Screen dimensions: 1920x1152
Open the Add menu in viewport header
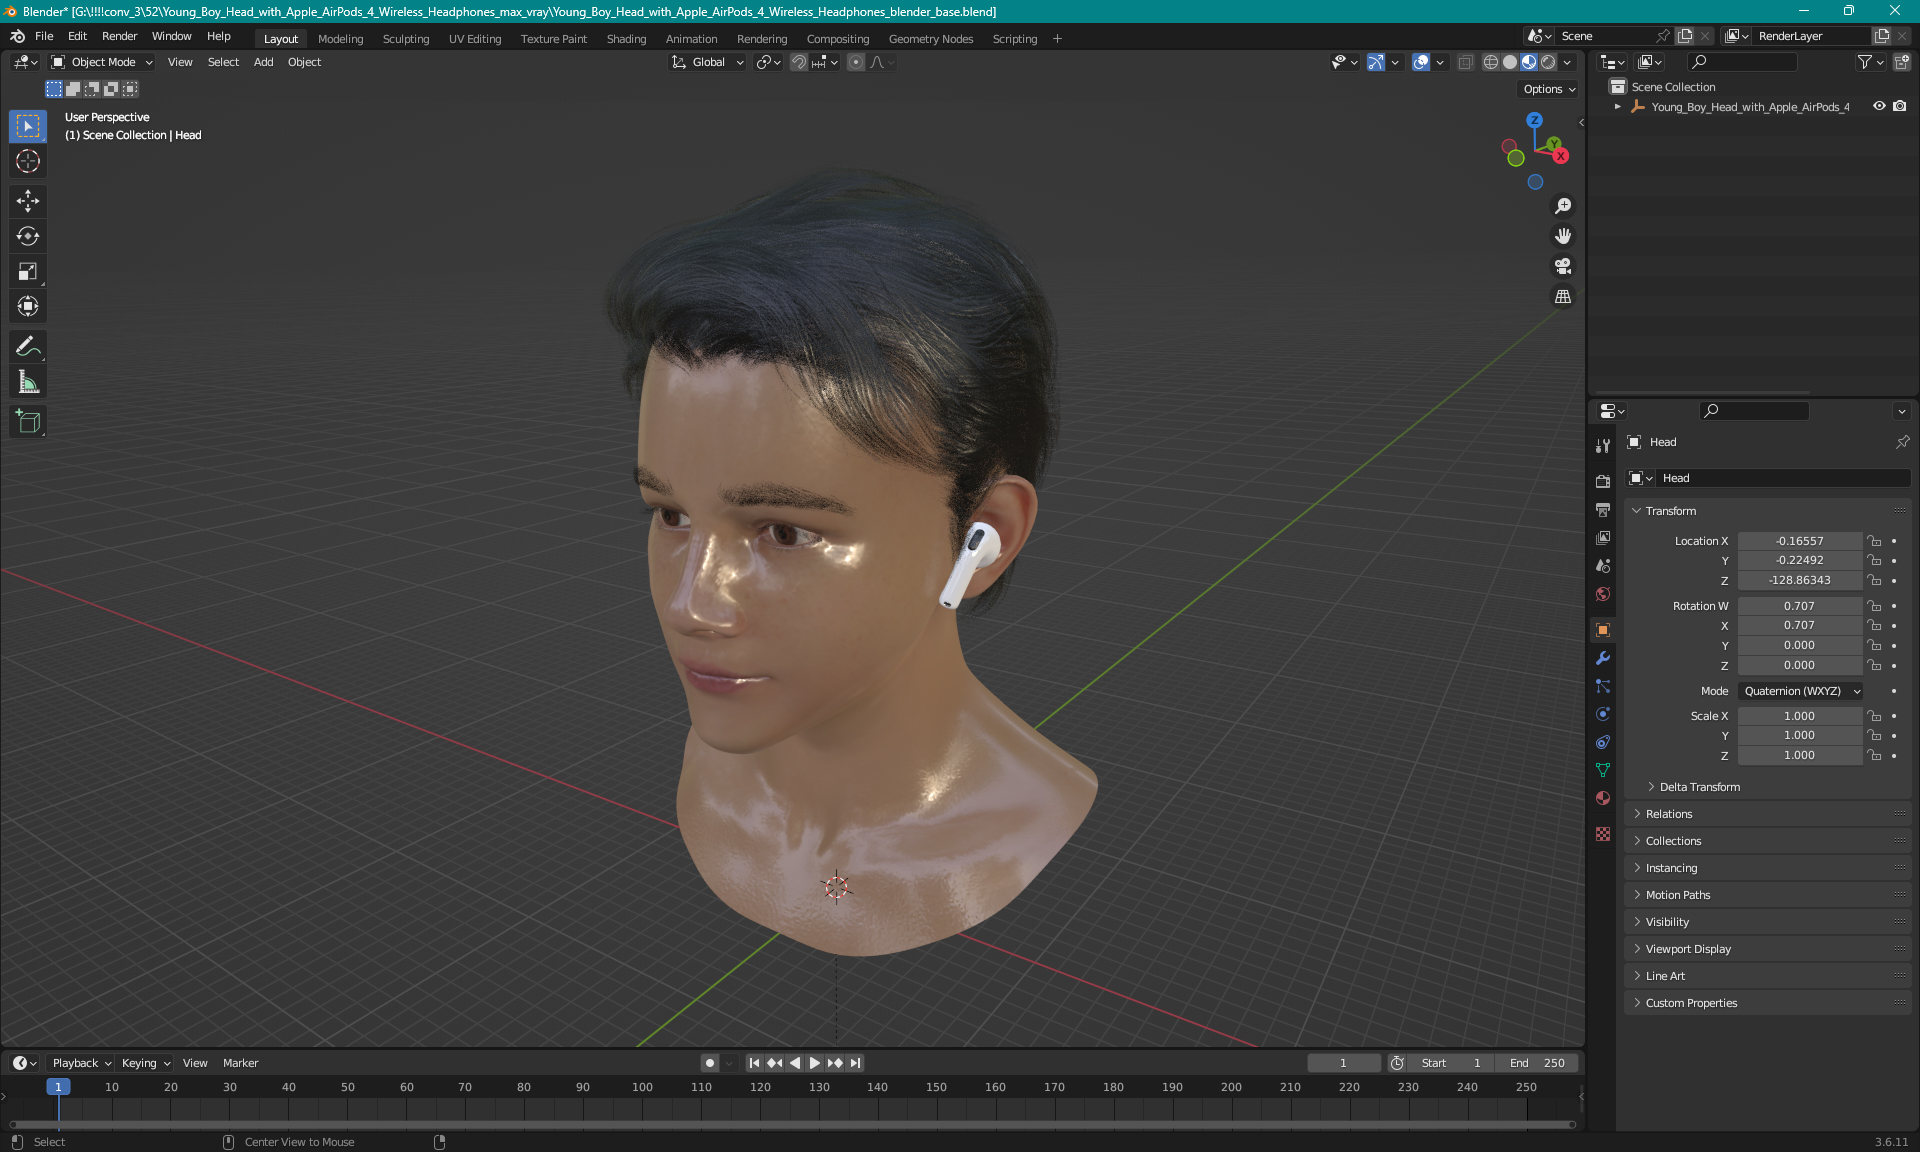[263, 62]
